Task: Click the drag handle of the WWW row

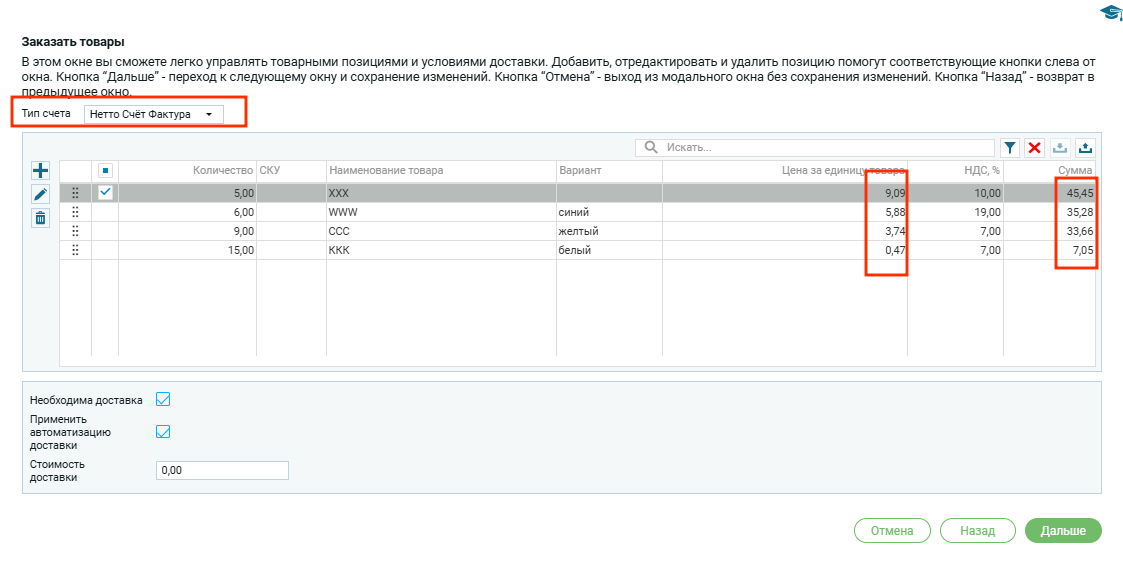Action: coord(75,212)
